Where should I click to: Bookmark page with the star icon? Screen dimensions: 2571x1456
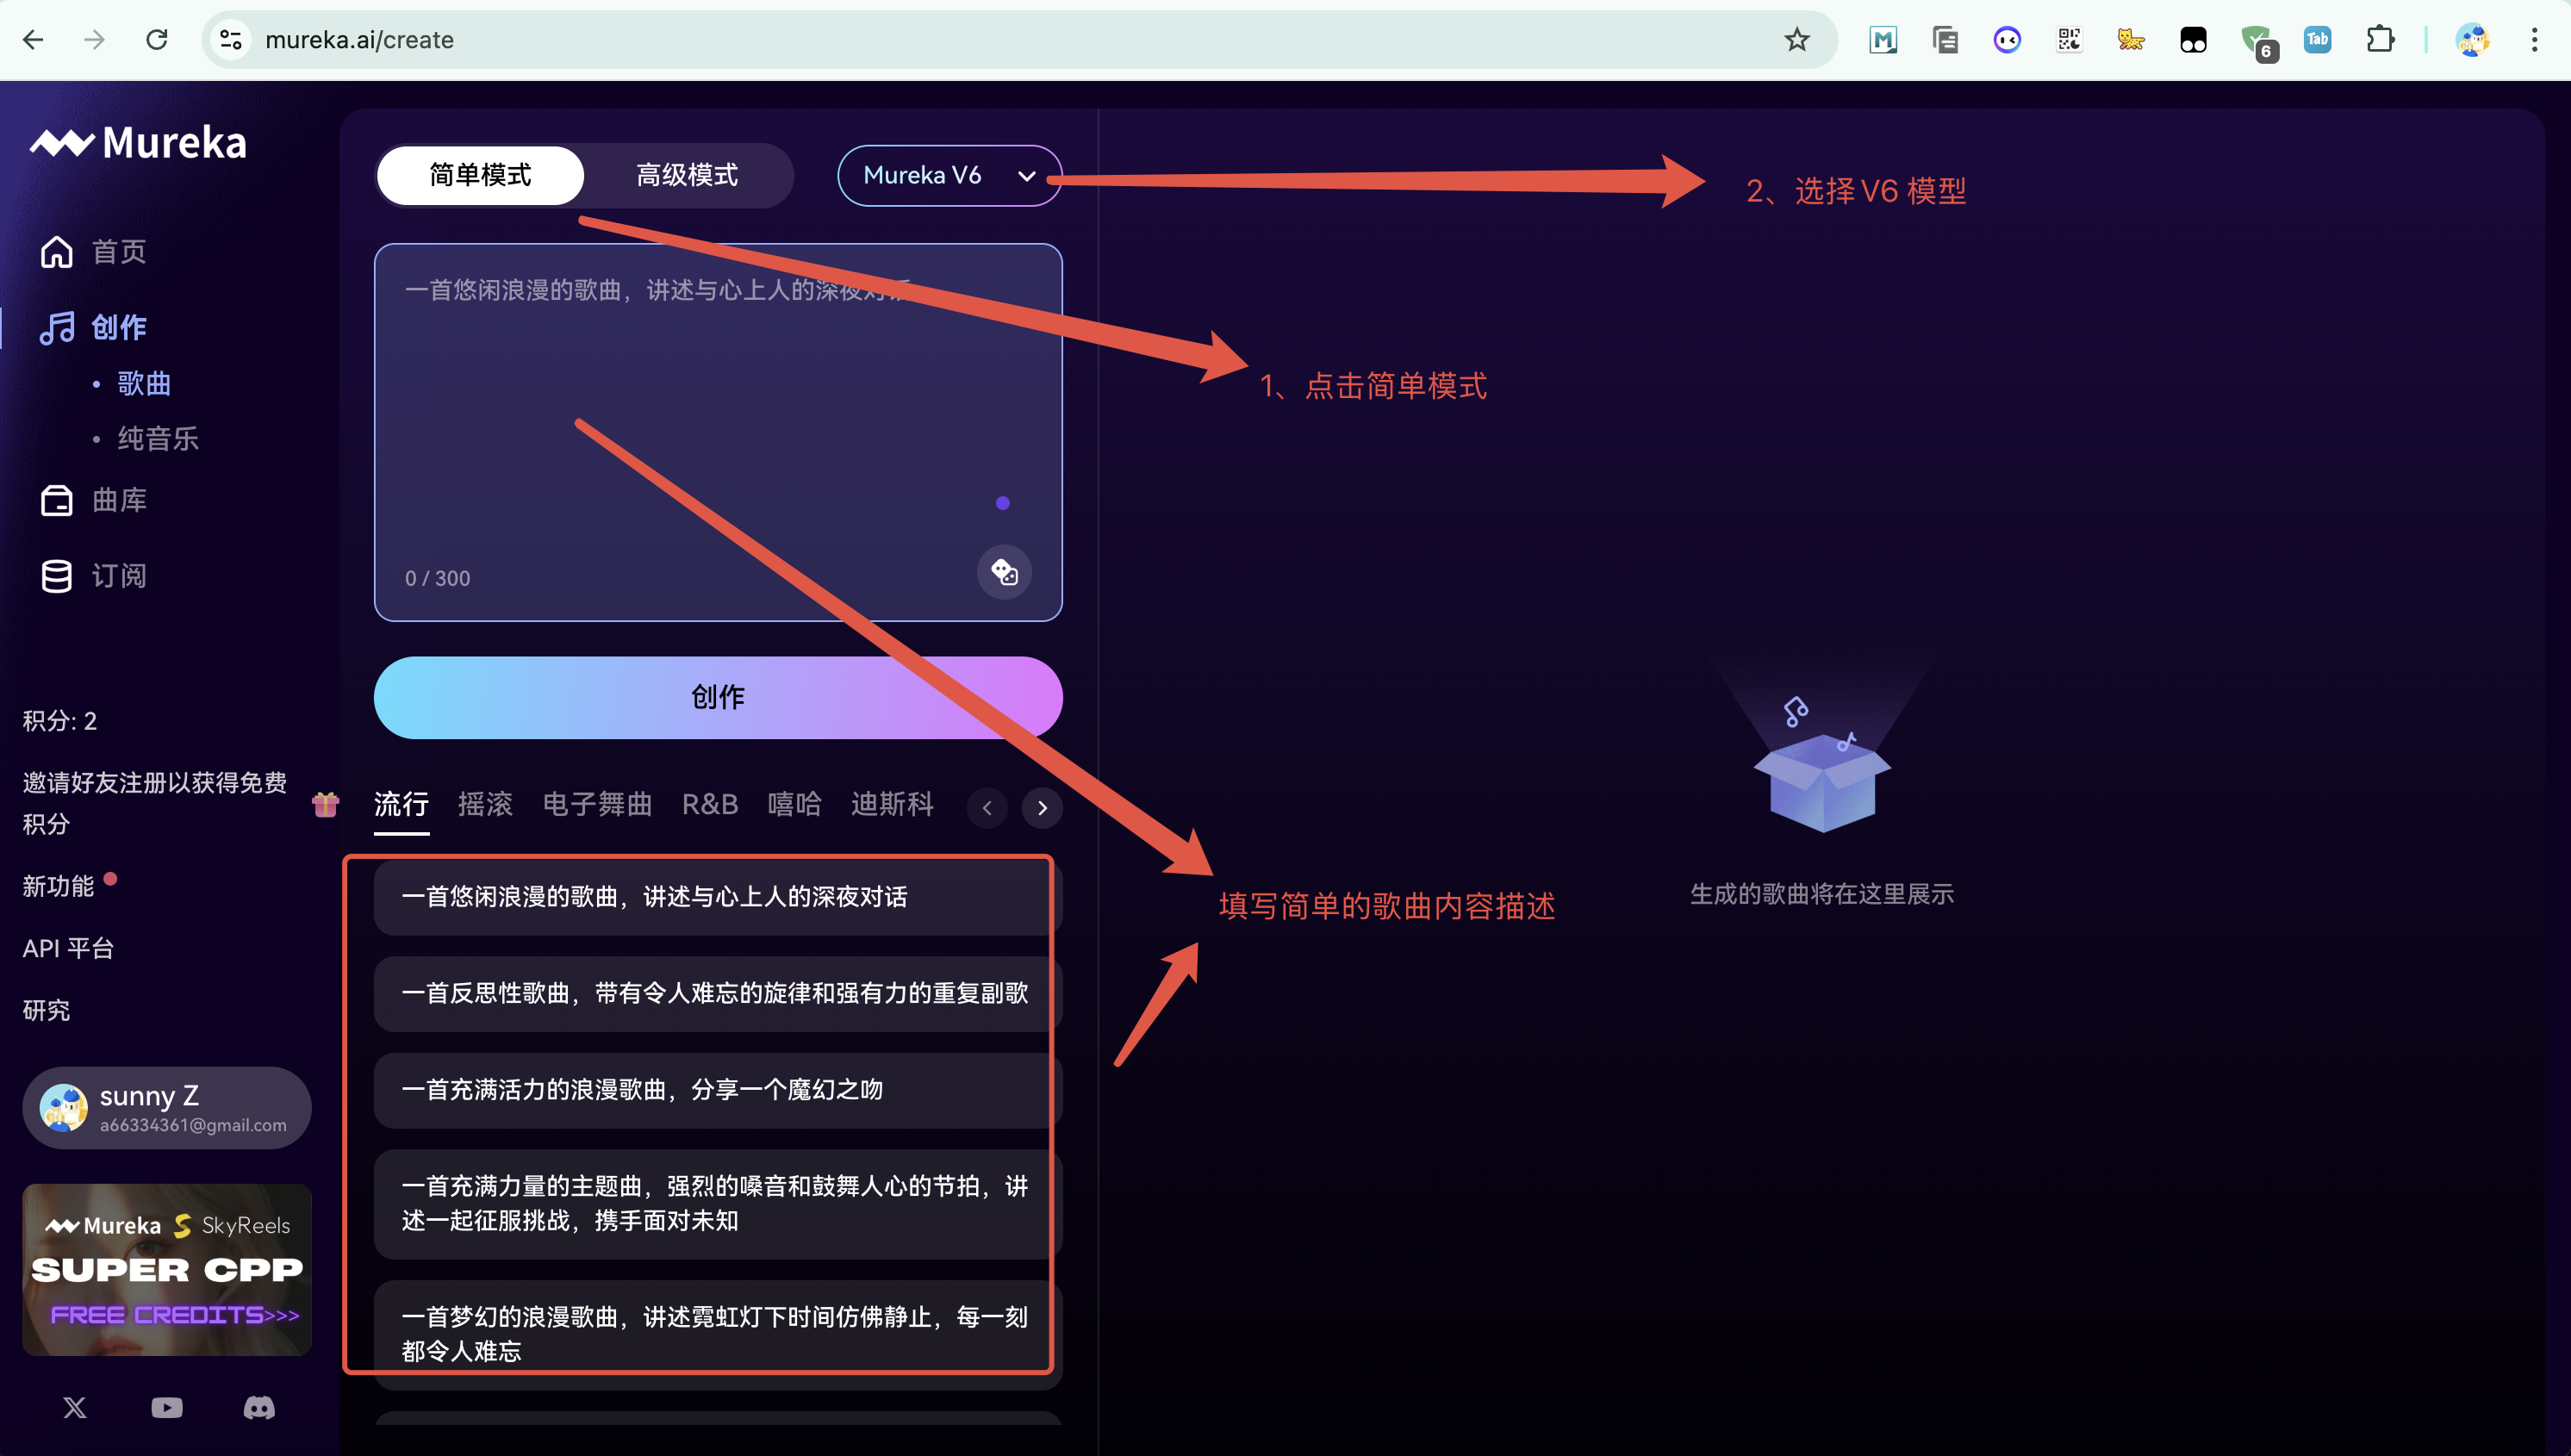point(1796,40)
